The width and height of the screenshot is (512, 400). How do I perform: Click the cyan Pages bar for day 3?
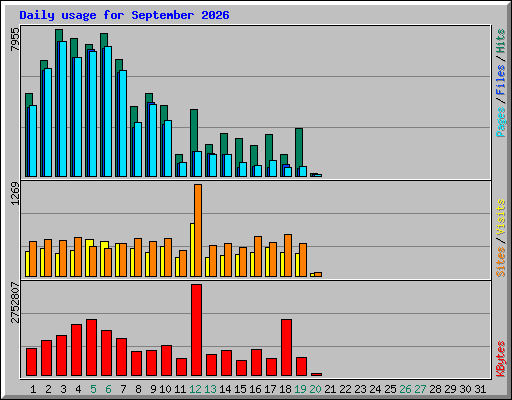(63, 109)
